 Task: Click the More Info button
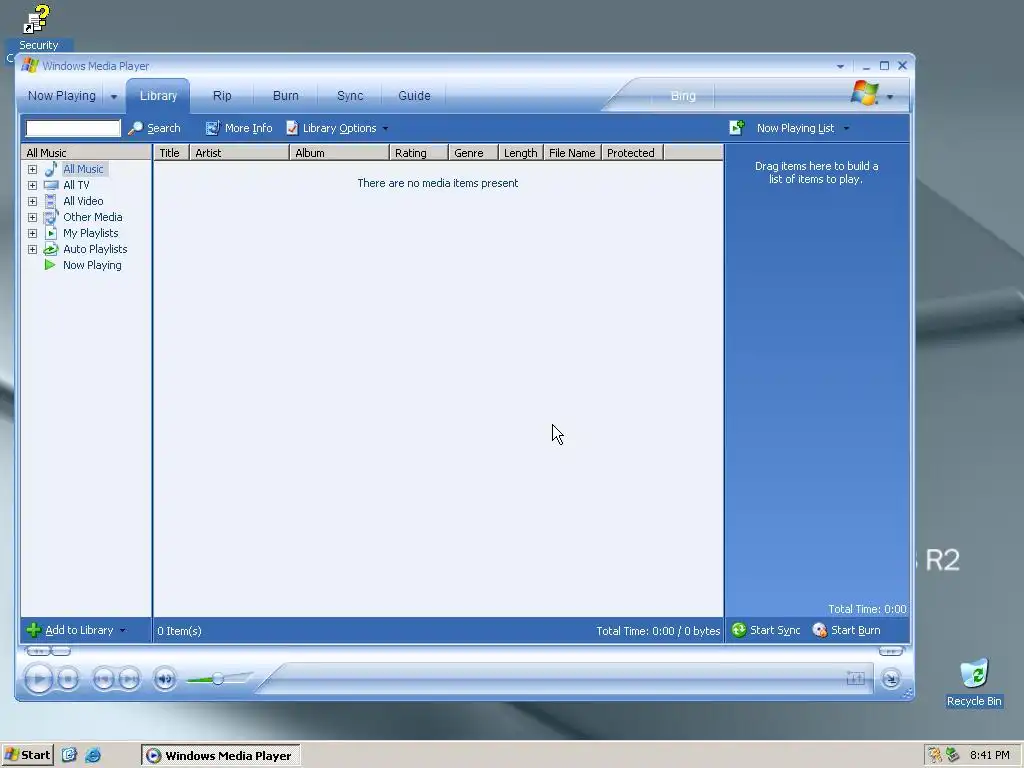coord(239,128)
